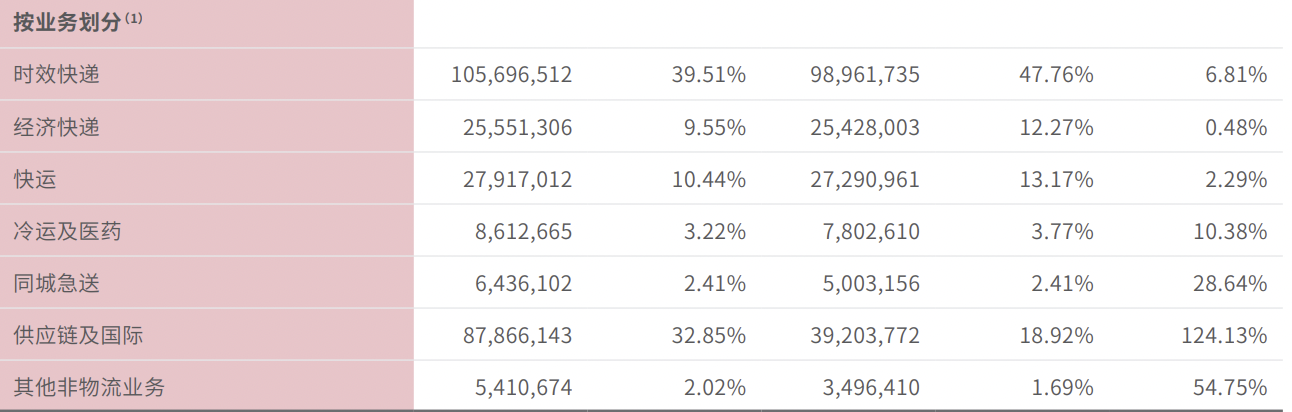
Task: Select the 39.51% percentage cell
Action: [x=708, y=75]
